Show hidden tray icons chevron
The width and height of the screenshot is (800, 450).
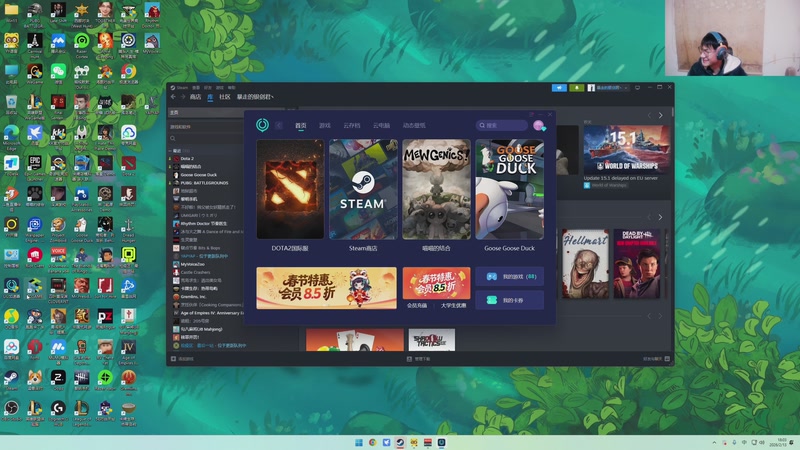pos(714,442)
